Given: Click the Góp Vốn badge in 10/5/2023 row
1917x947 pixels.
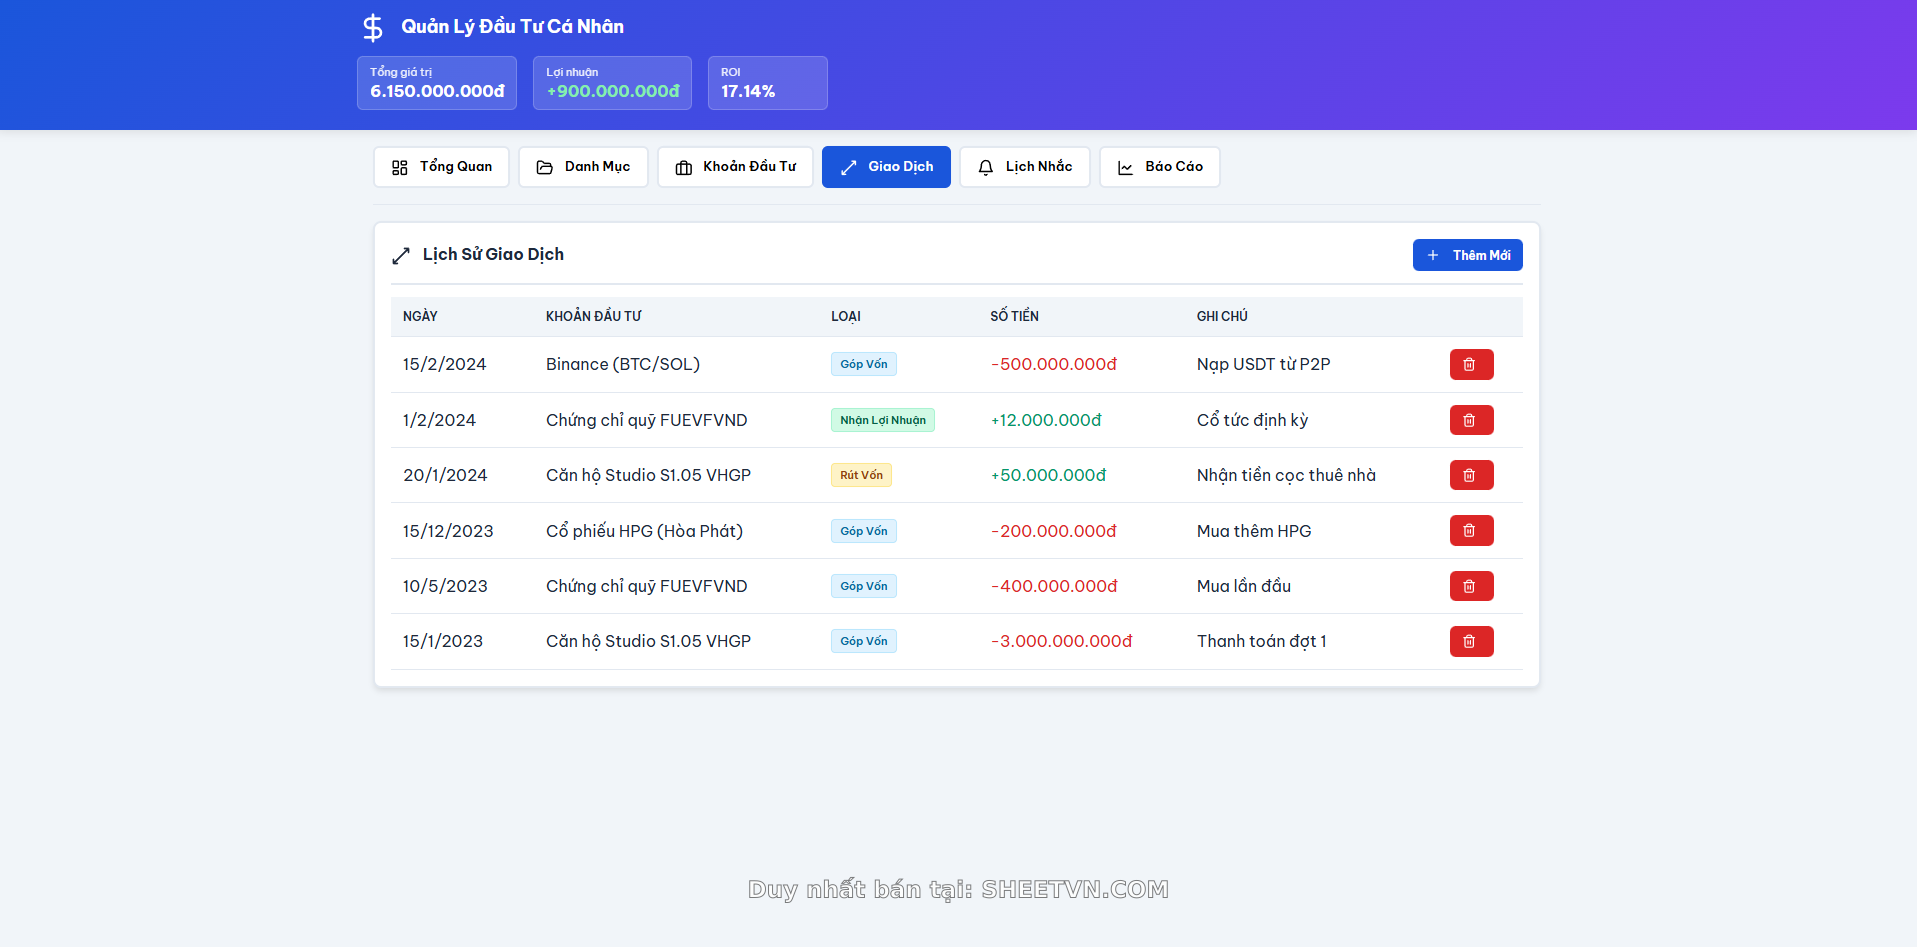Looking at the screenshot, I should [x=864, y=586].
